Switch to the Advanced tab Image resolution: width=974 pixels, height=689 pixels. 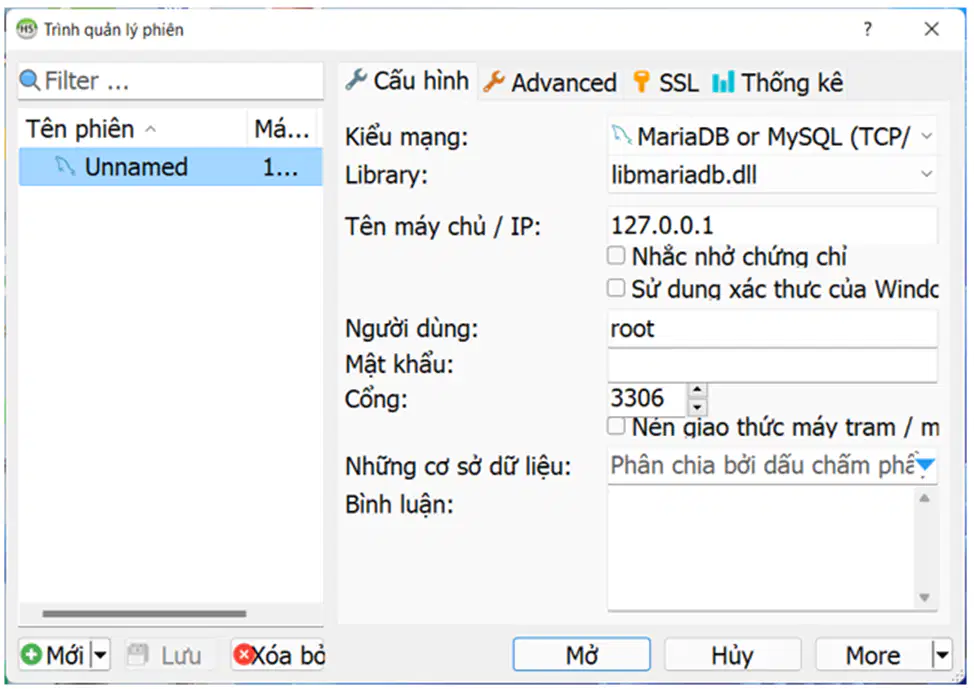click(550, 83)
